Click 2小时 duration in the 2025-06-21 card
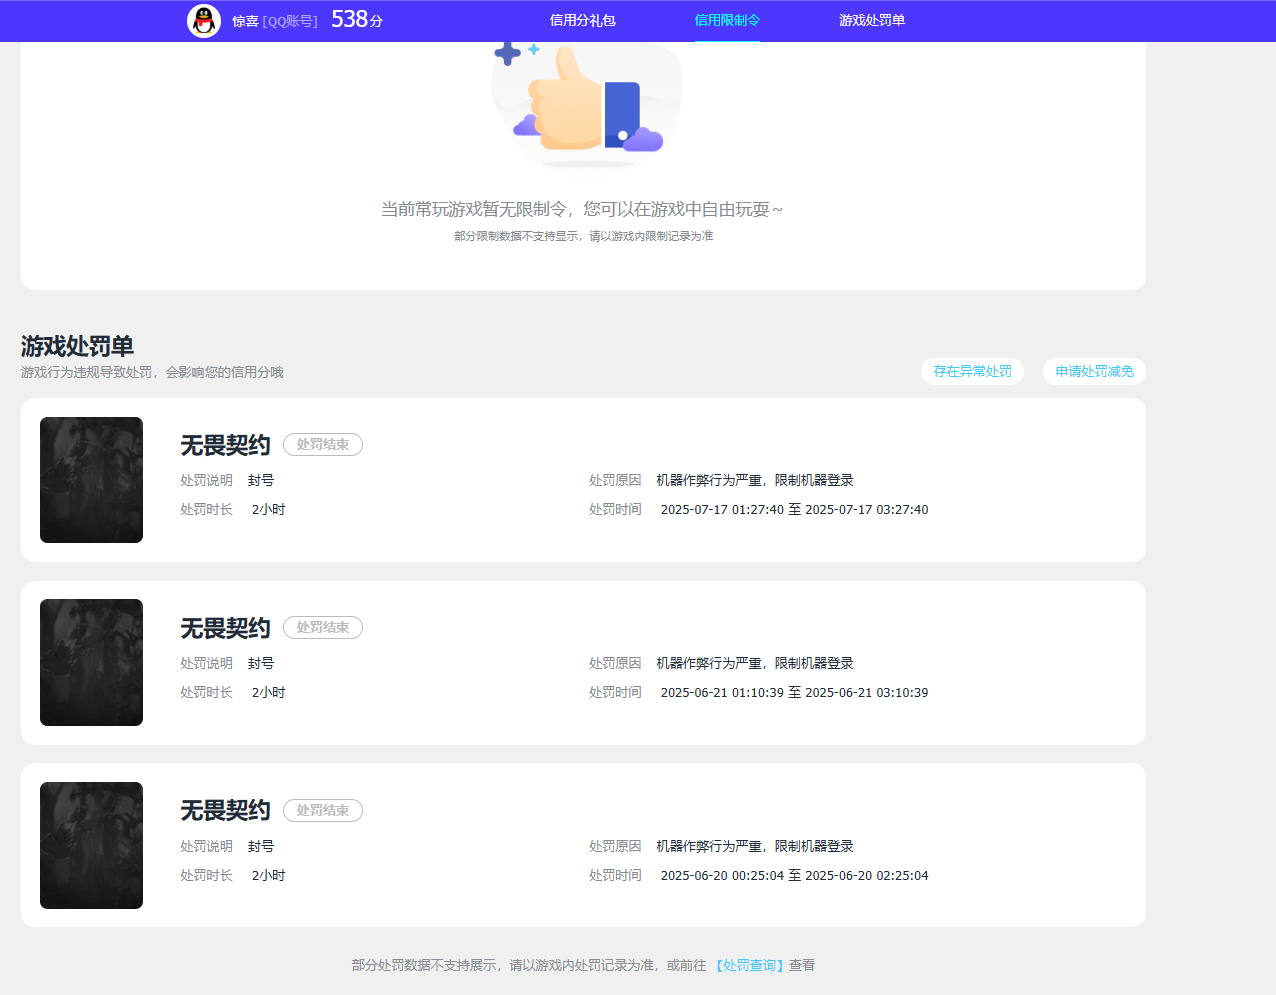This screenshot has width=1276, height=995. 268,693
